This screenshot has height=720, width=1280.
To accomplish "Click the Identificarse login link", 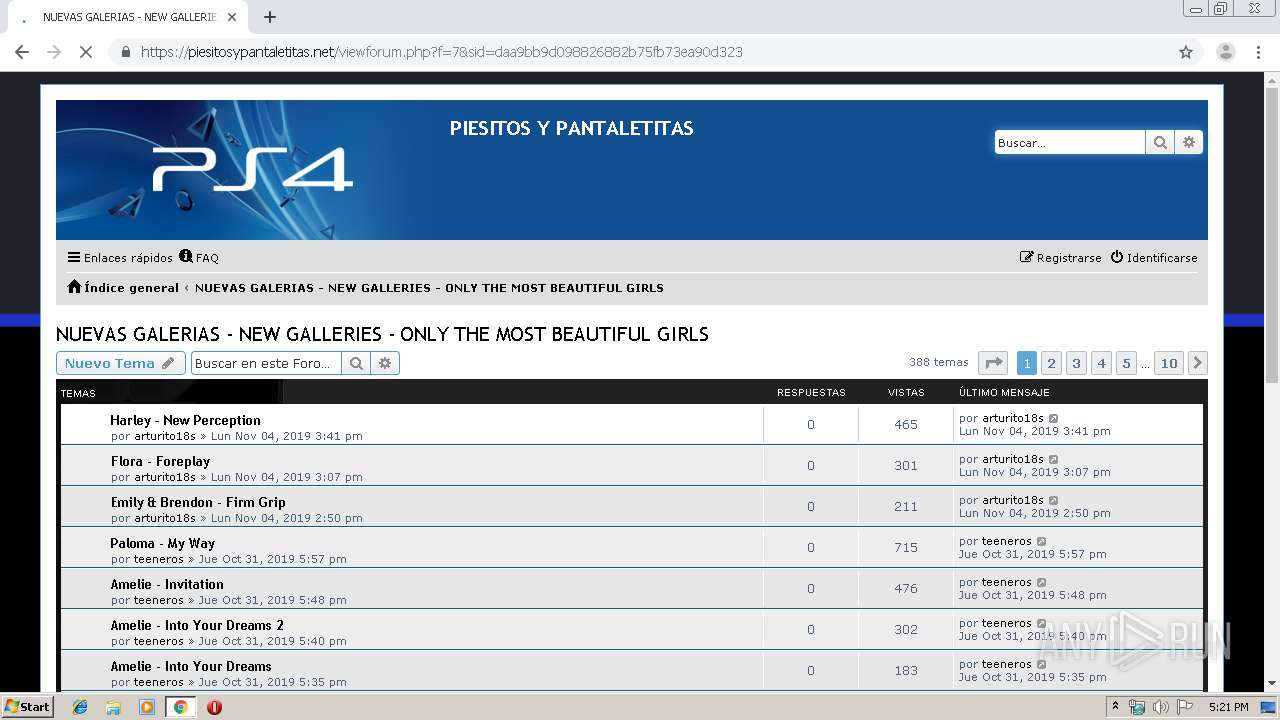I will pos(1154,258).
